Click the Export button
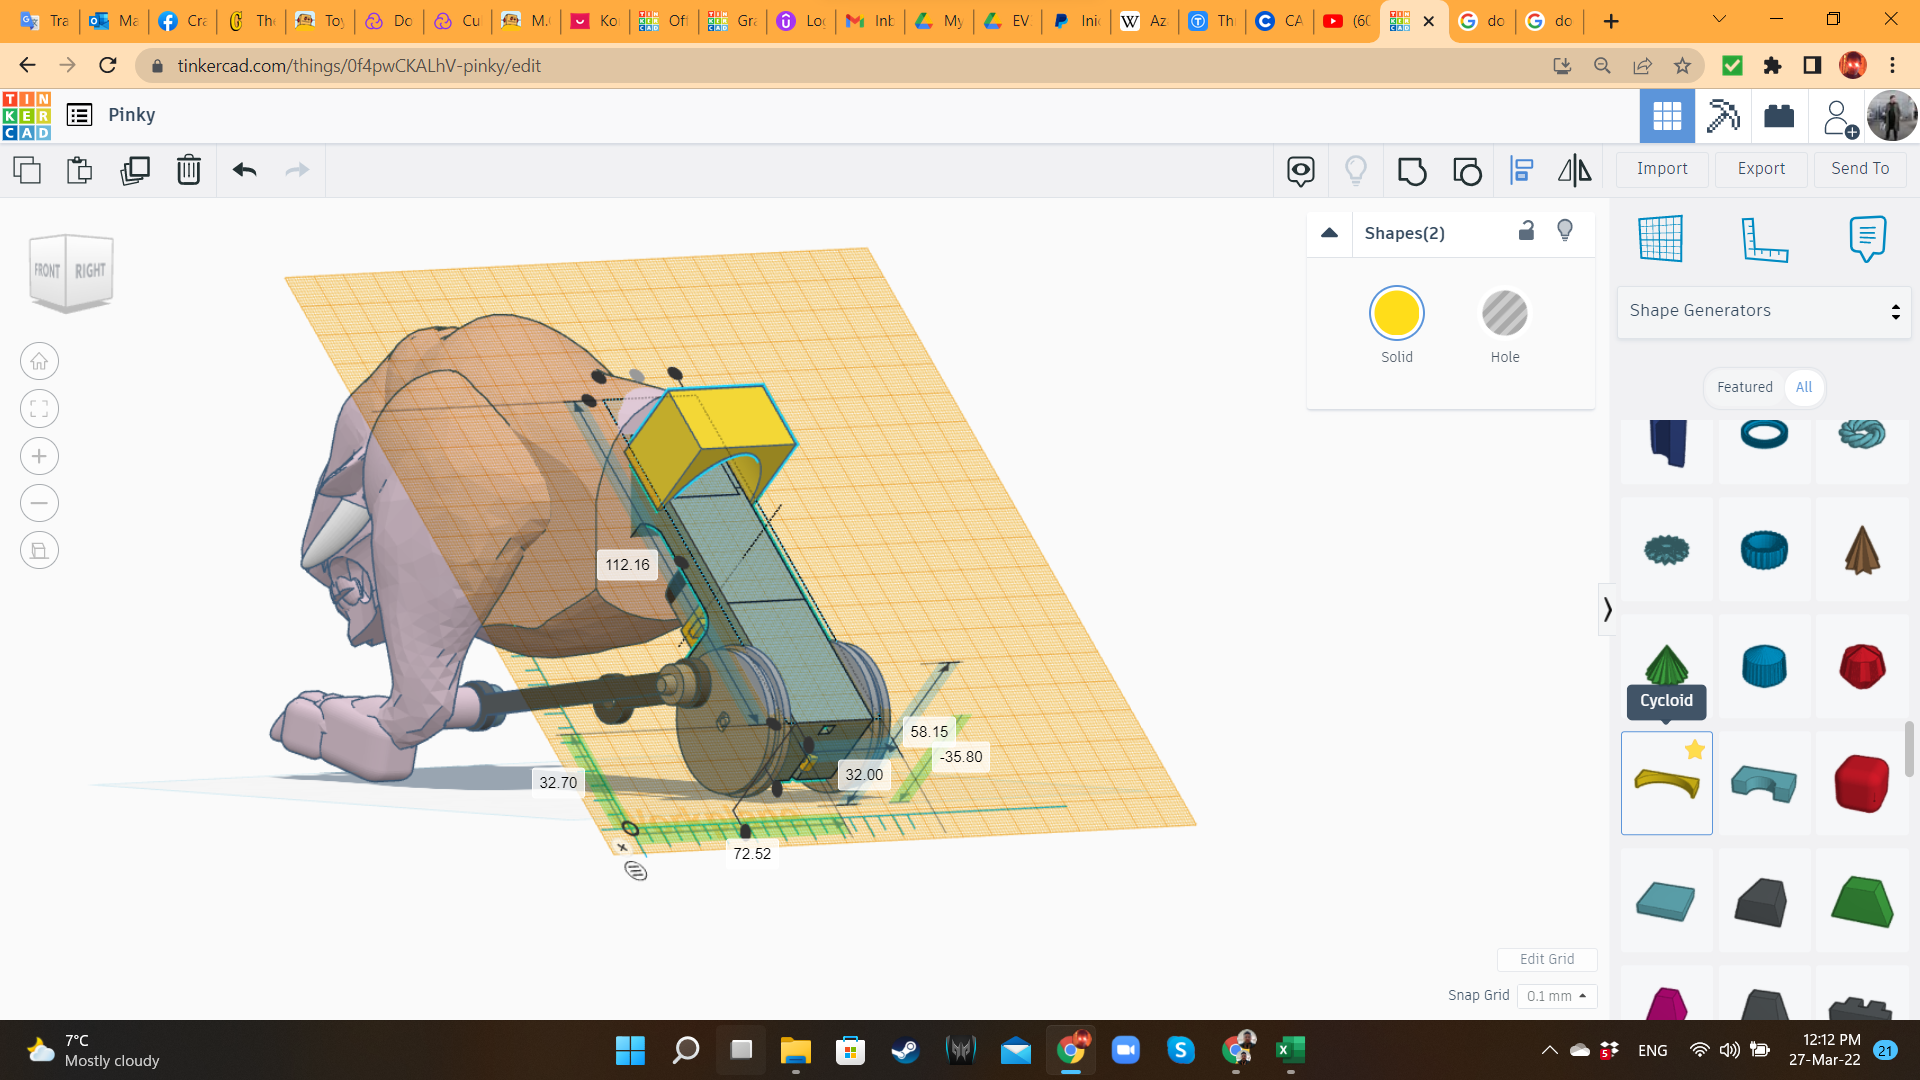 [1760, 169]
